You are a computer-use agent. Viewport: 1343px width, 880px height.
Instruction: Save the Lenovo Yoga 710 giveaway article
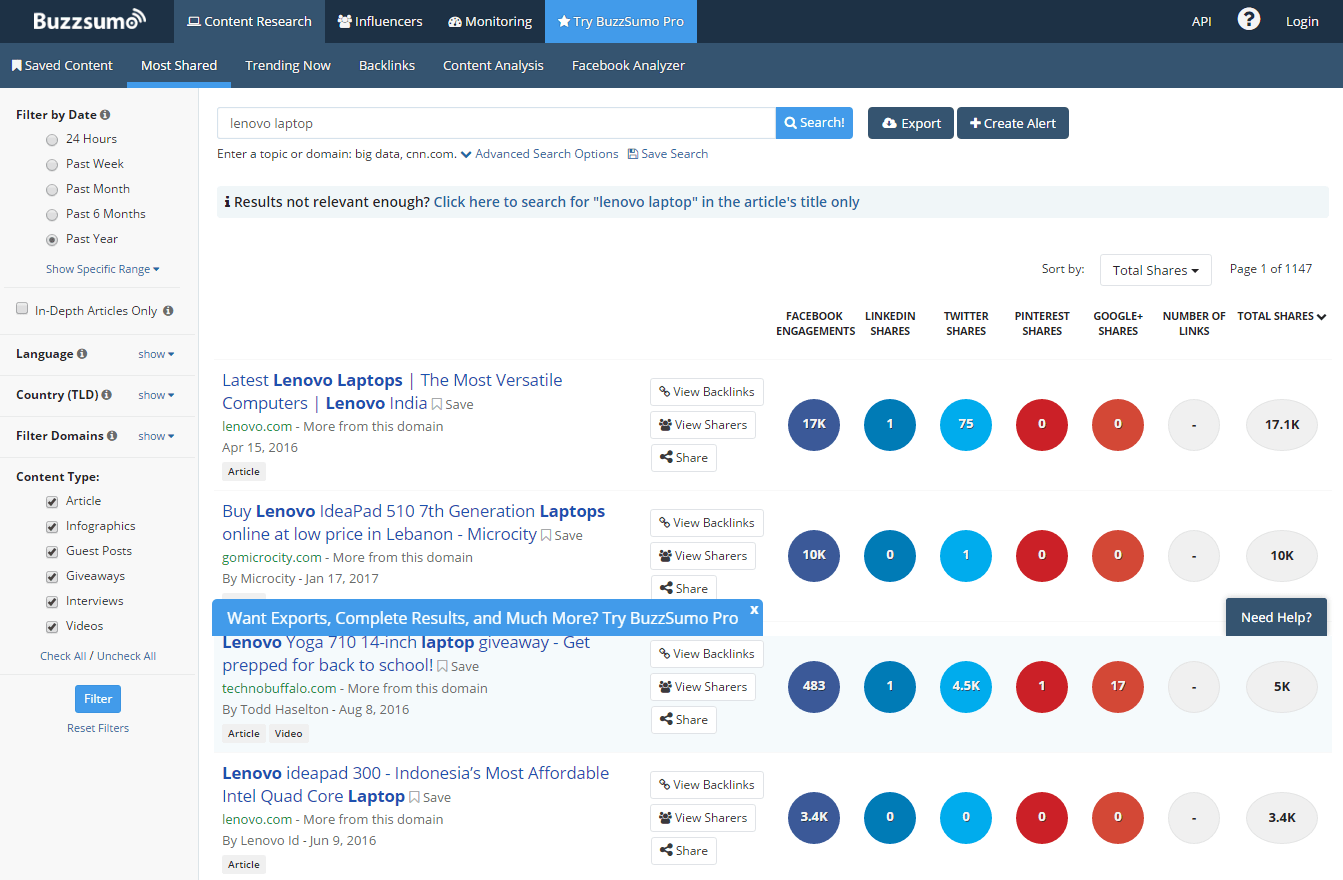tap(457, 666)
